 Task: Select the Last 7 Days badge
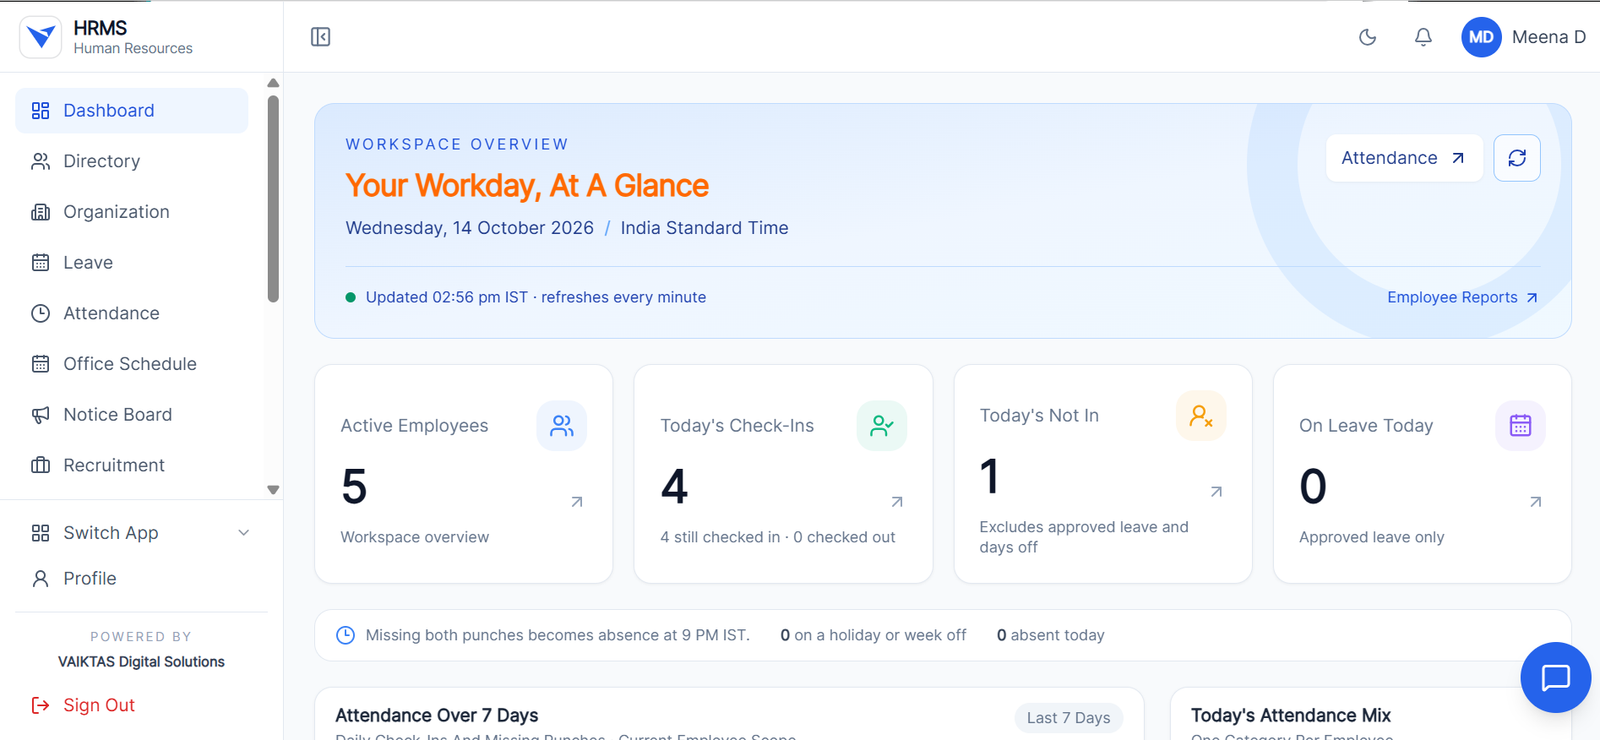coord(1069,718)
